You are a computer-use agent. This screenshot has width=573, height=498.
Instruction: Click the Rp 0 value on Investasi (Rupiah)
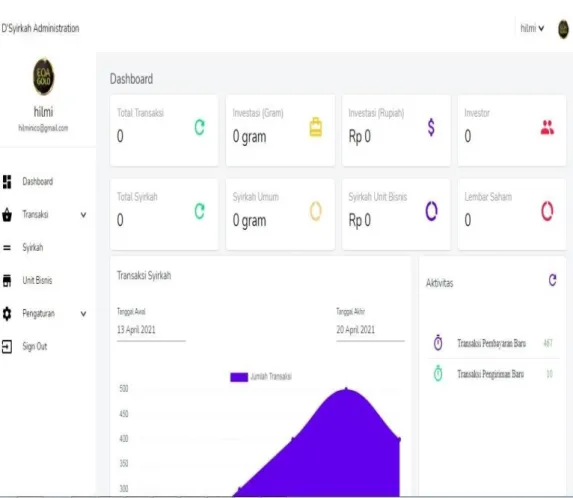(x=360, y=137)
